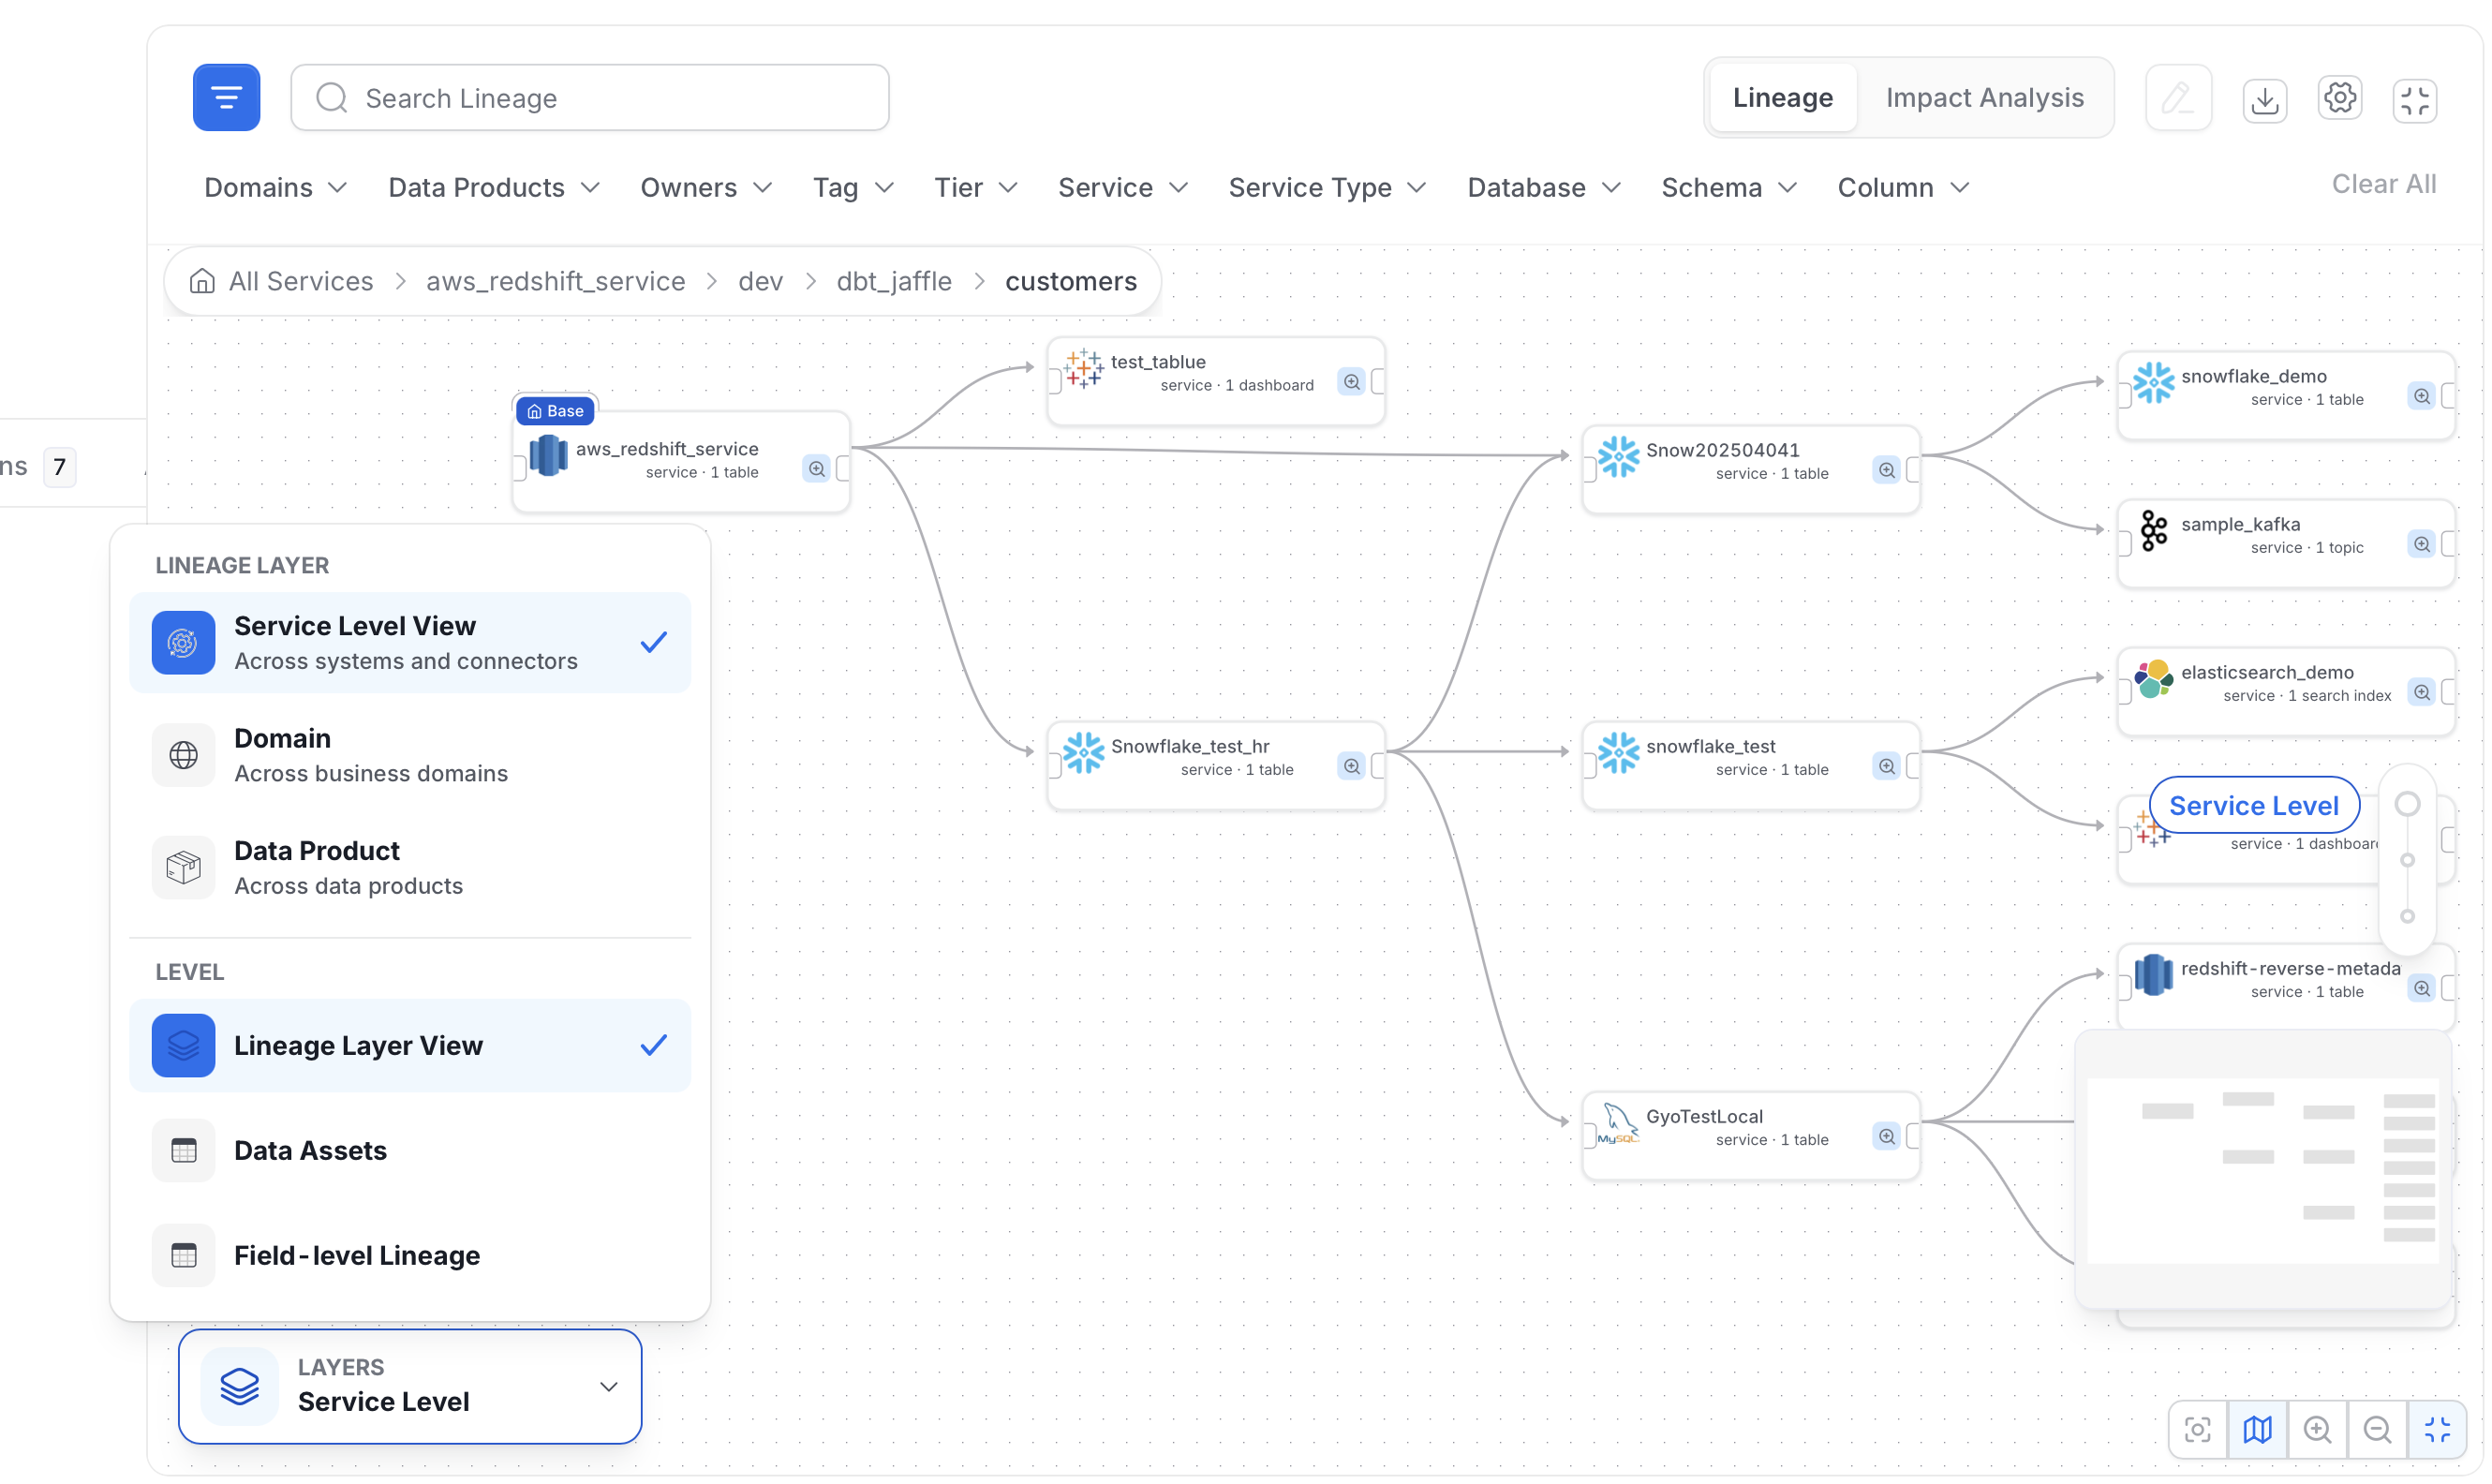Click the zoom out magnifier in bottom controls

coord(2377,1429)
